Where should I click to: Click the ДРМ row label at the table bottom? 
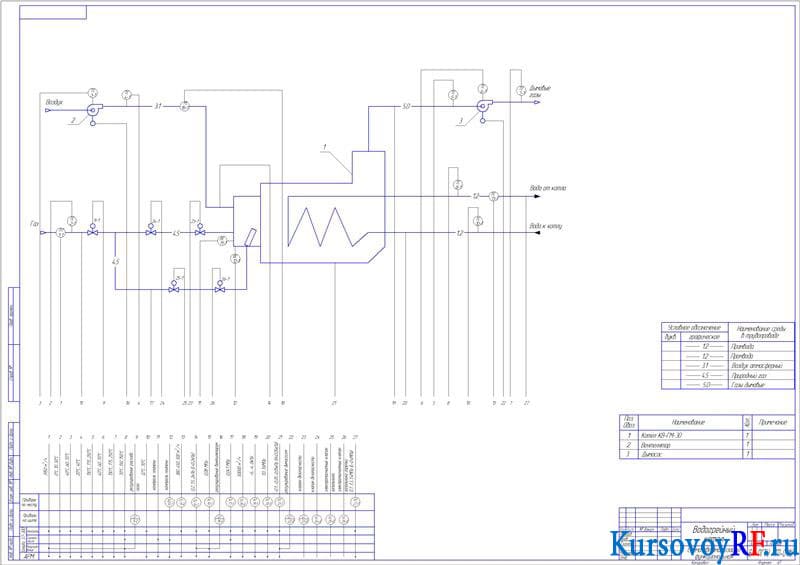click(30, 556)
